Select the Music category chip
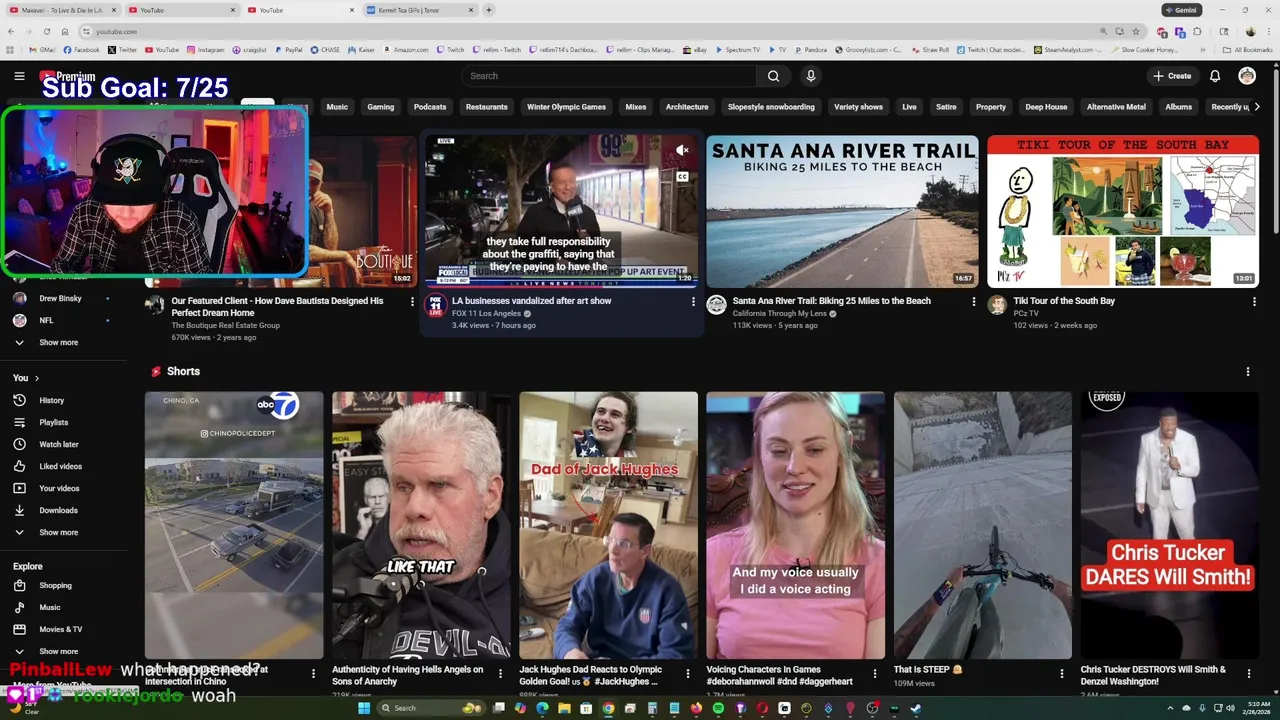Image resolution: width=1280 pixels, height=720 pixels. tap(337, 107)
